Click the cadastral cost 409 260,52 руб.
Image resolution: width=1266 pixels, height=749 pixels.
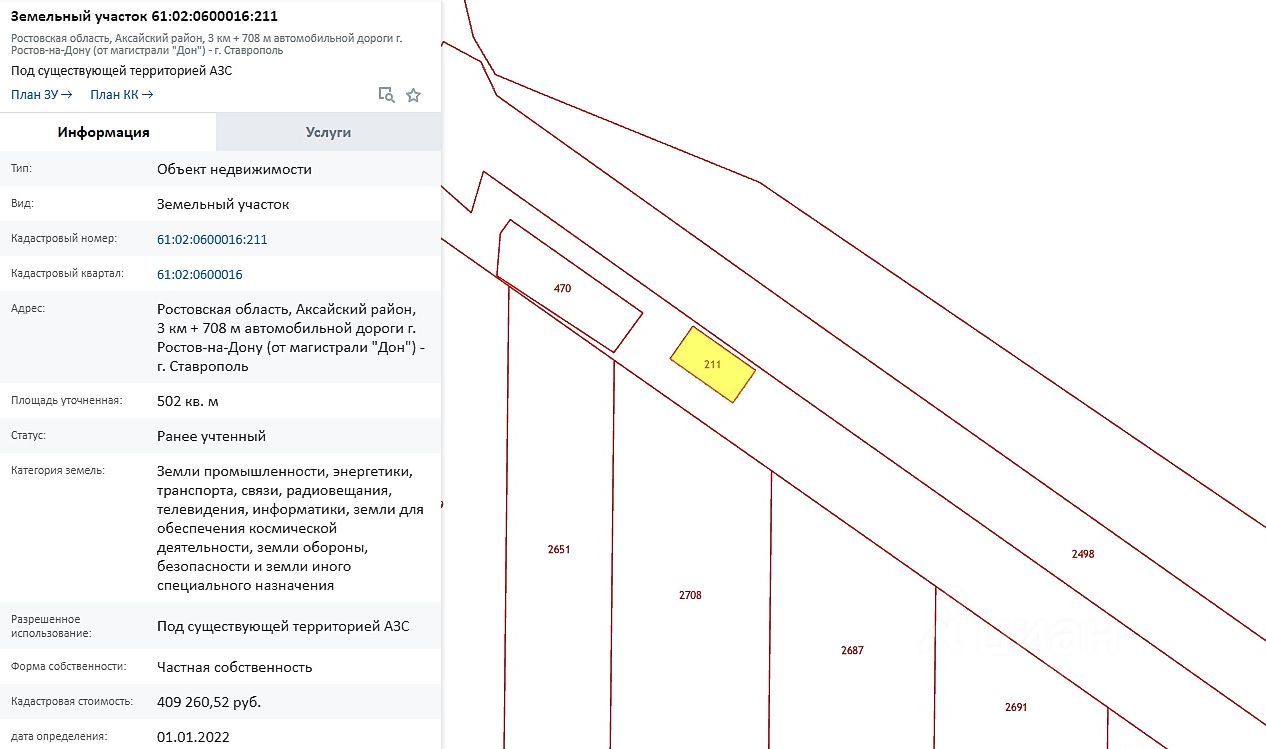tap(209, 702)
